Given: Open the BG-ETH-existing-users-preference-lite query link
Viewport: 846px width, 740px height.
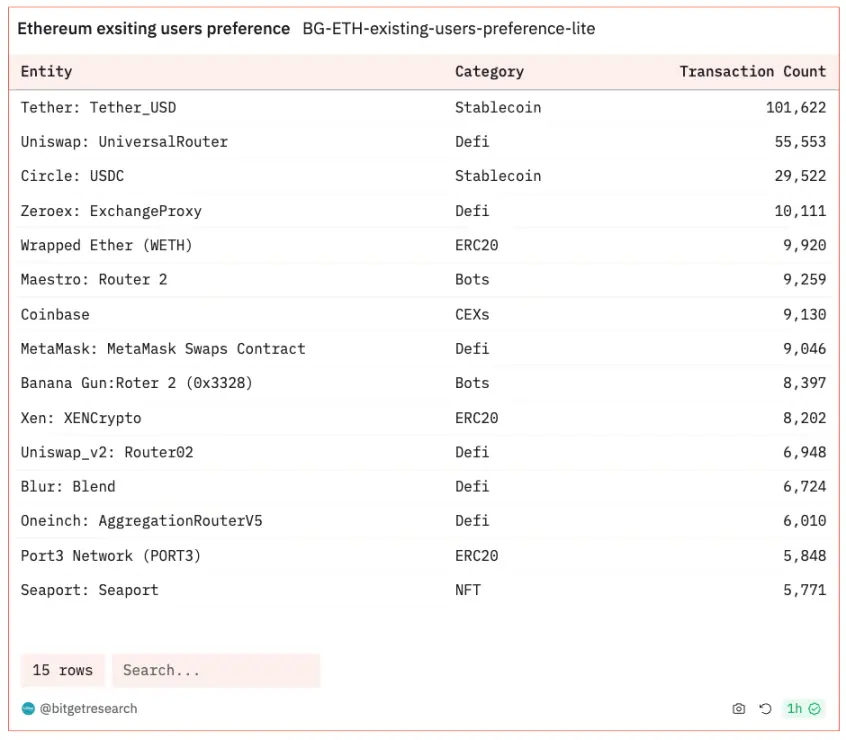Looking at the screenshot, I should point(448,29).
